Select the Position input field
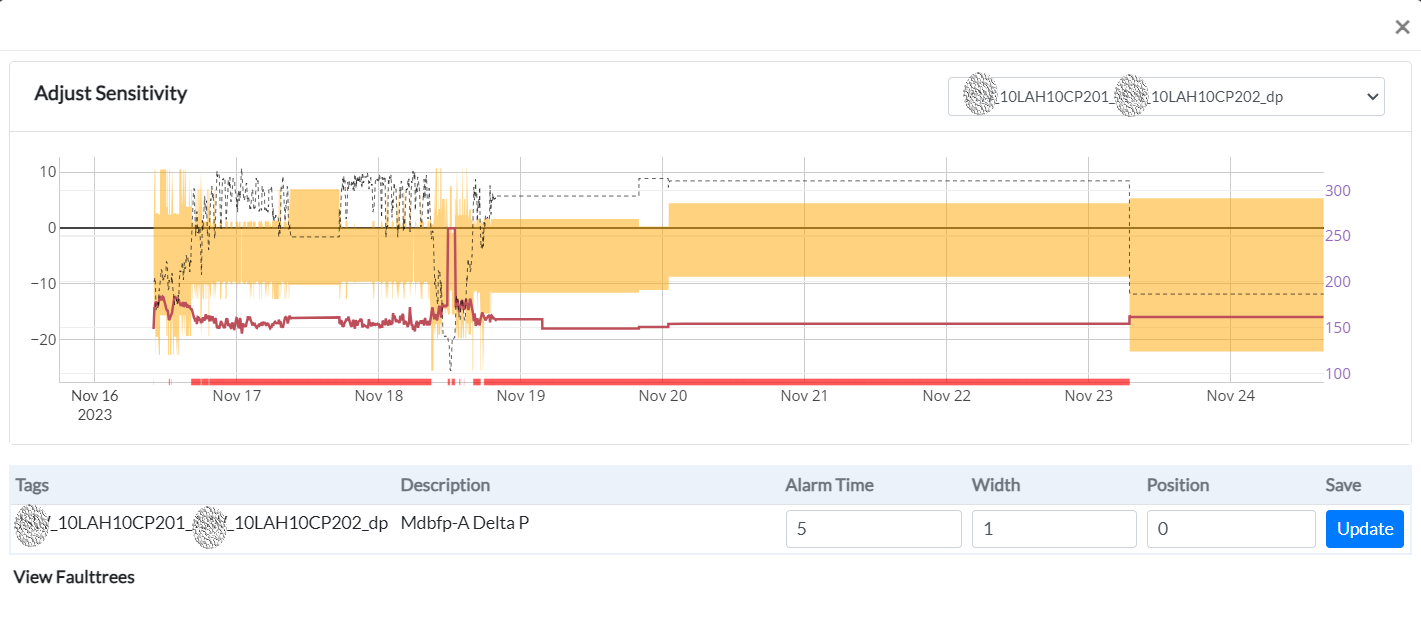Viewport: 1421px width, 641px height. pos(1230,529)
